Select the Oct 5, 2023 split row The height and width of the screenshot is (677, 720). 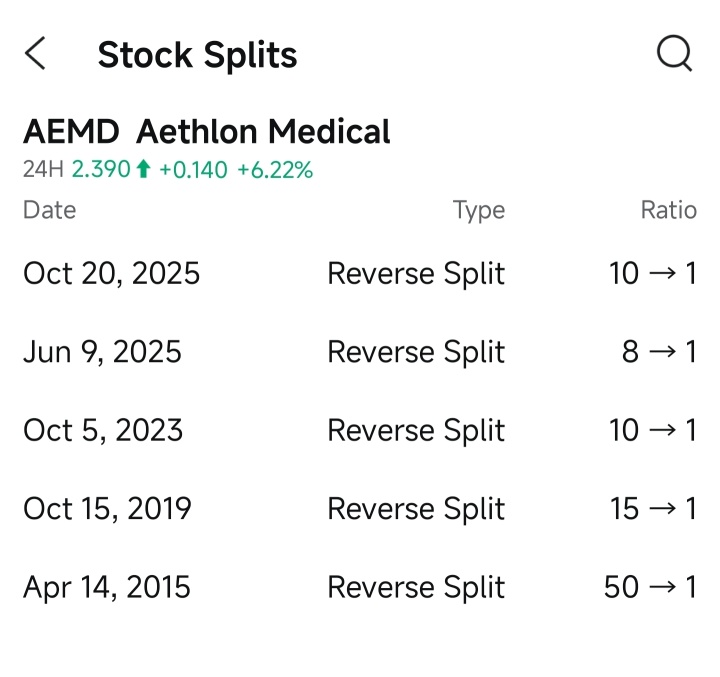pyautogui.click(x=360, y=430)
